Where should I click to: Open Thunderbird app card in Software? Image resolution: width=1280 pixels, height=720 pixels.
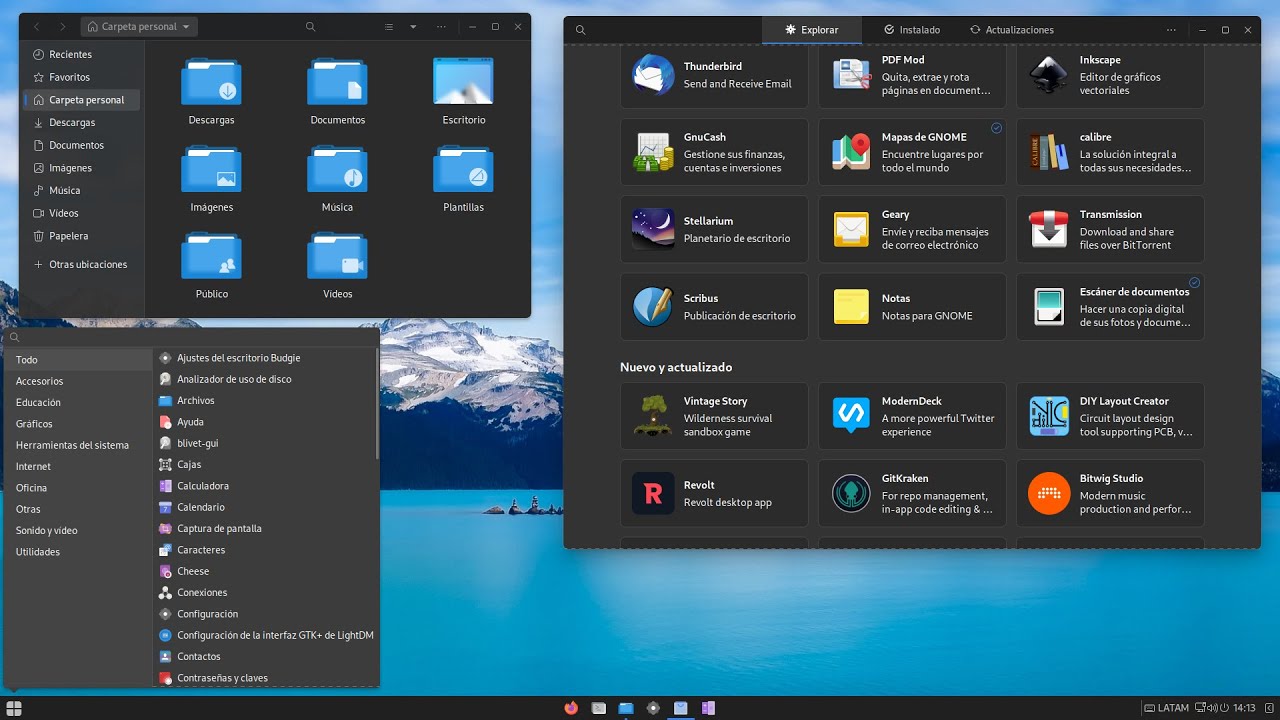click(714, 76)
